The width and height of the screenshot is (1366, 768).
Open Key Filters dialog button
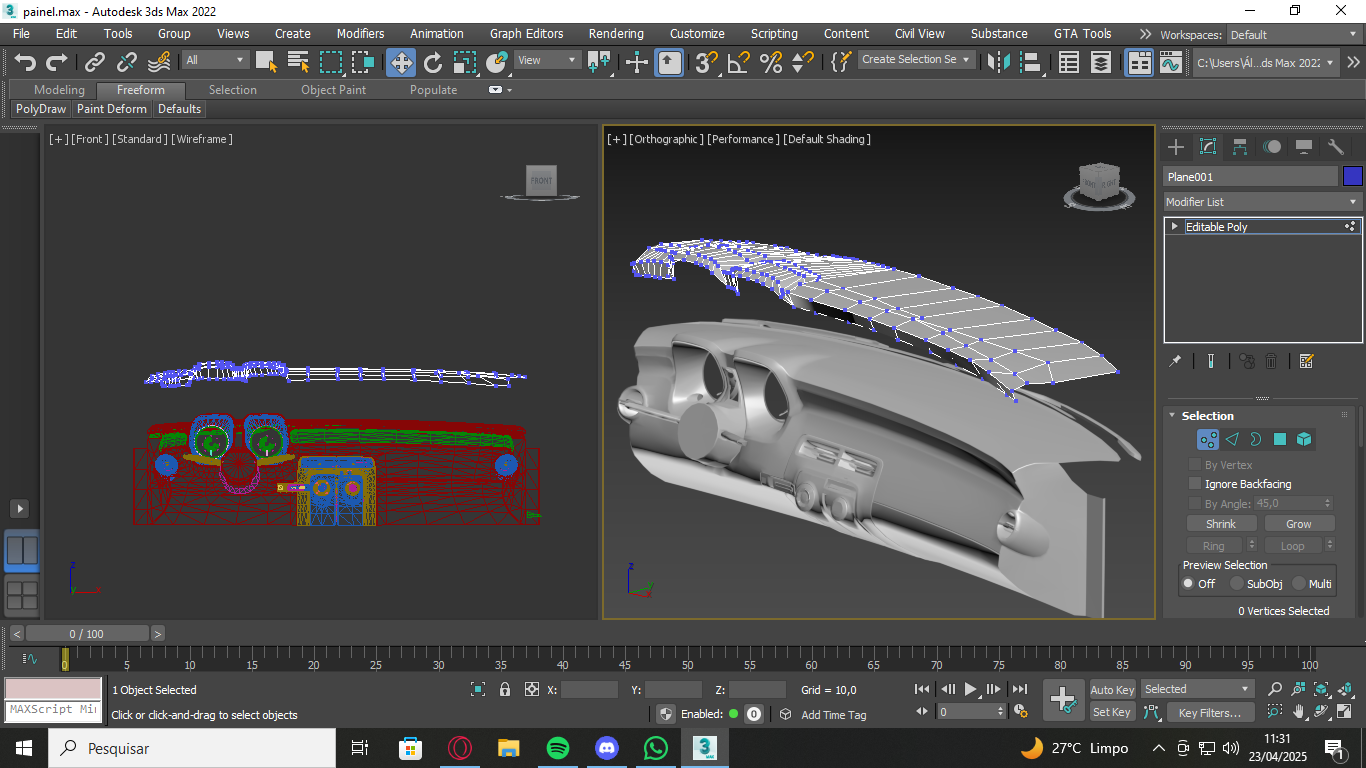pyautogui.click(x=1210, y=713)
